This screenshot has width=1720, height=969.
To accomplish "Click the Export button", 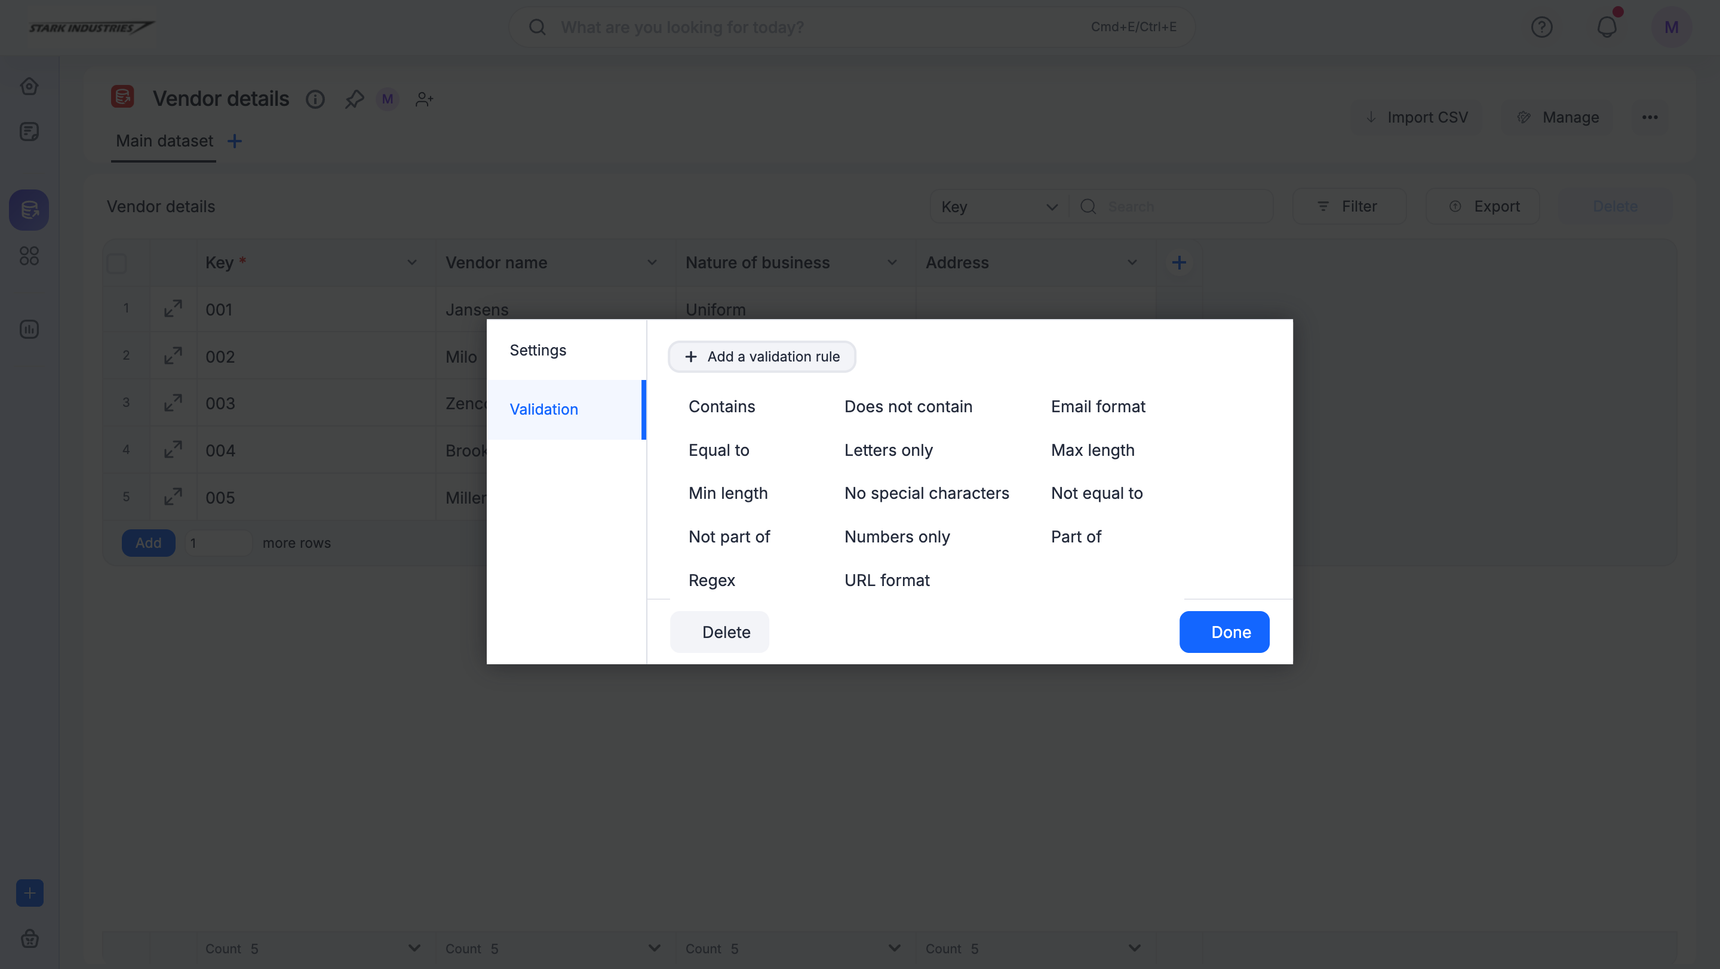I will (x=1483, y=206).
